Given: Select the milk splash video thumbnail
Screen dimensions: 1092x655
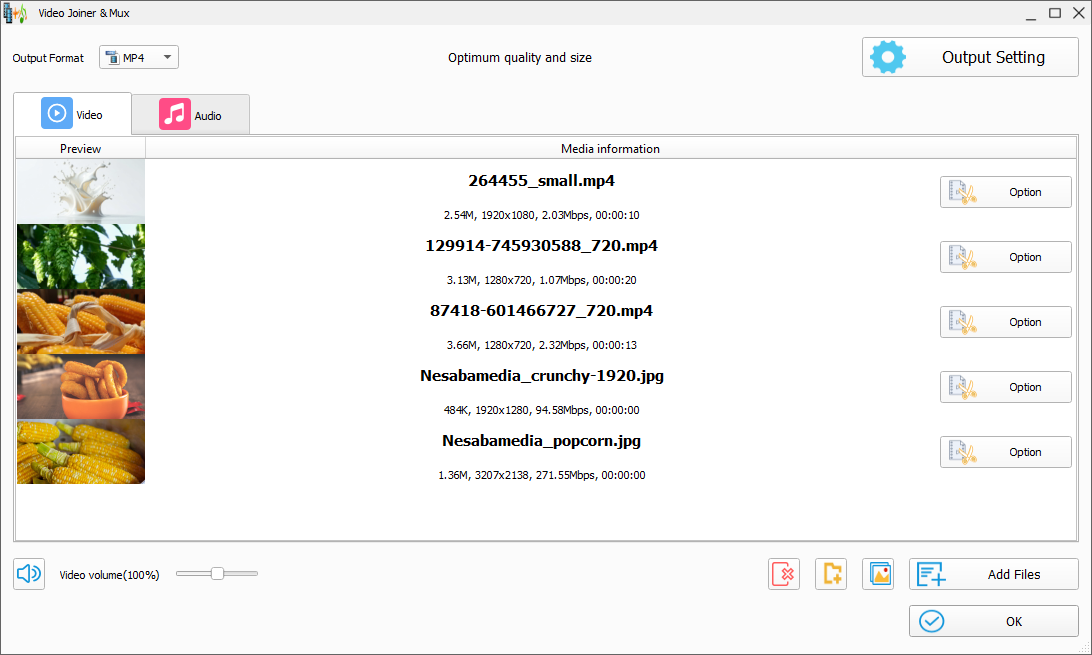Looking at the screenshot, I should [81, 191].
